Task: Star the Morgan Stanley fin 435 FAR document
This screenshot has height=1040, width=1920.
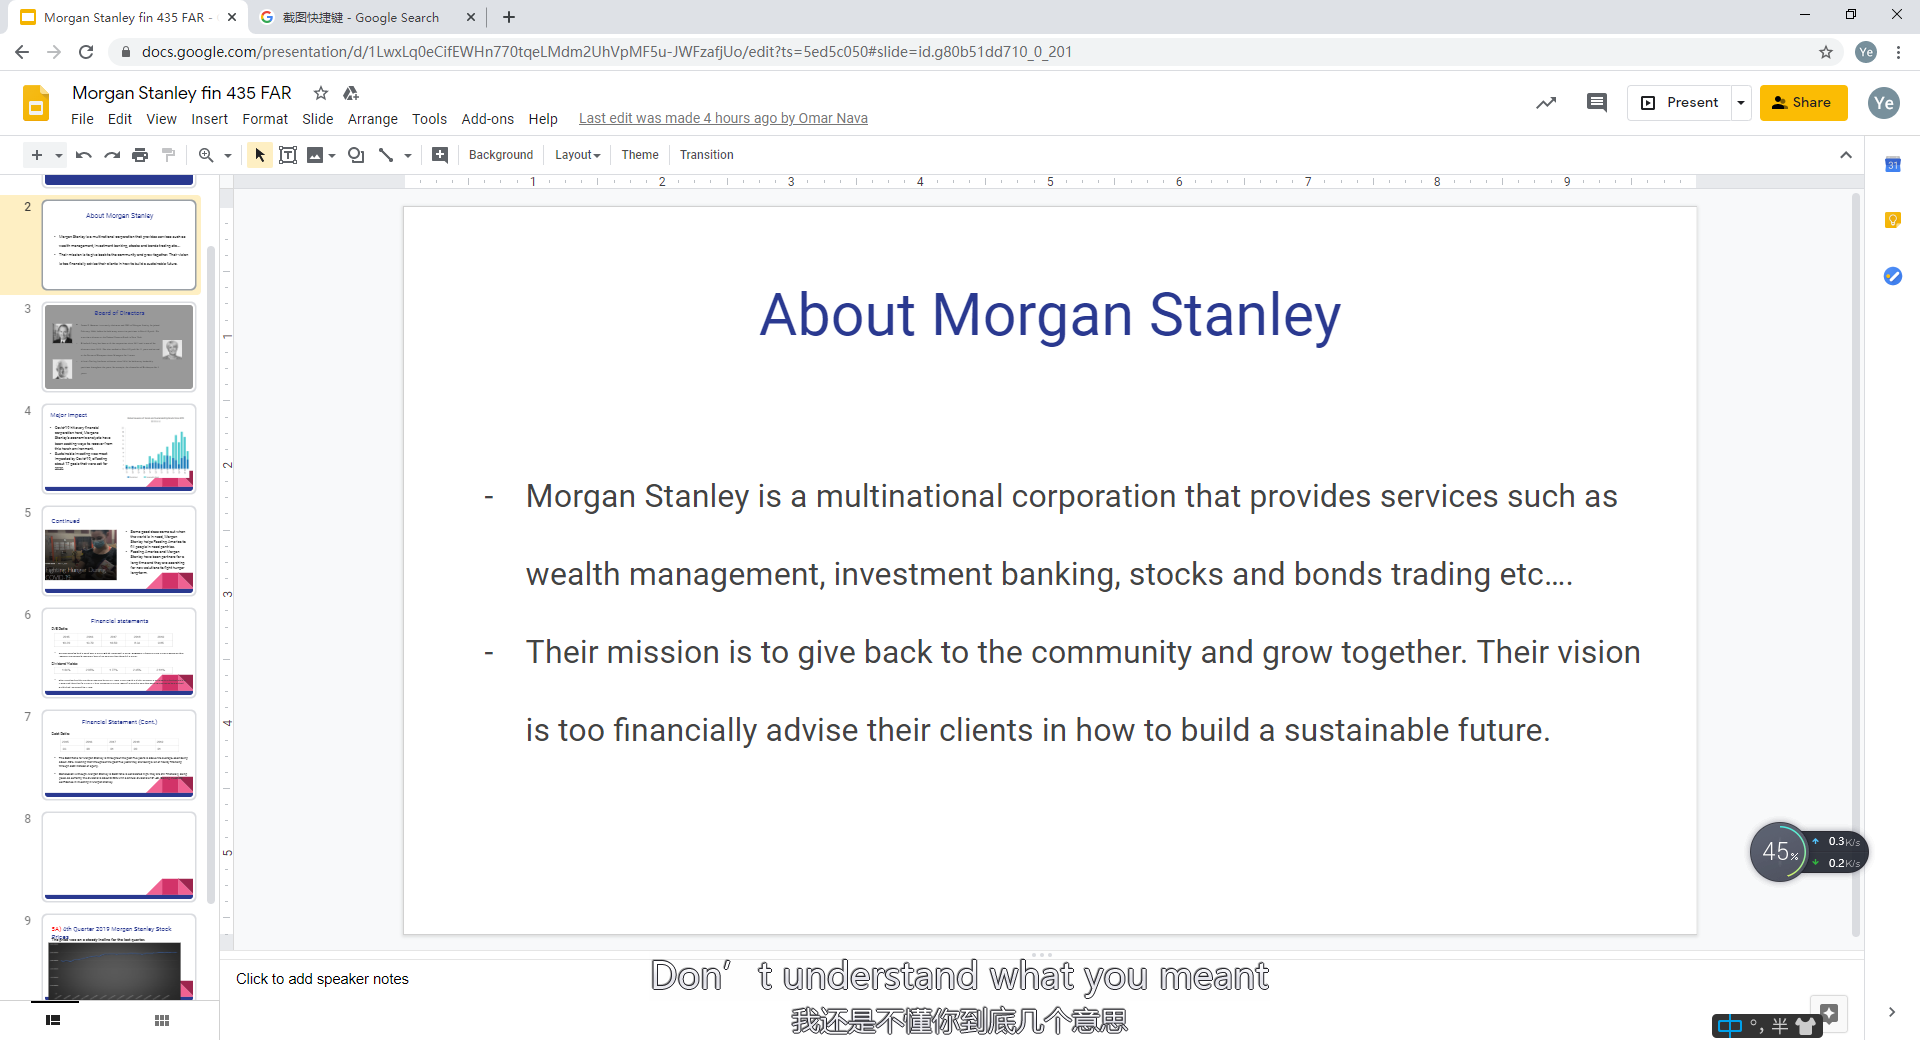Action: (321, 93)
